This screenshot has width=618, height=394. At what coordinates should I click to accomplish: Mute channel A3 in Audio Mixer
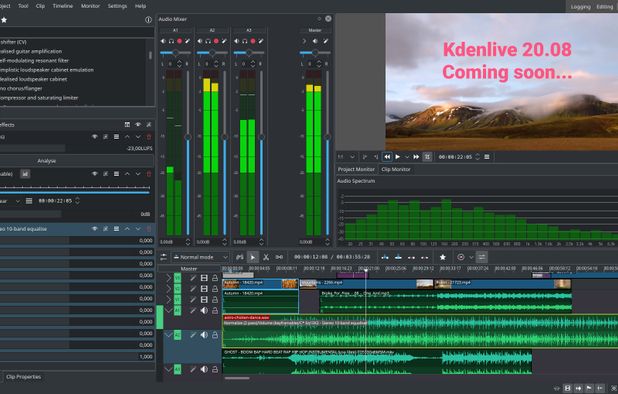236,41
